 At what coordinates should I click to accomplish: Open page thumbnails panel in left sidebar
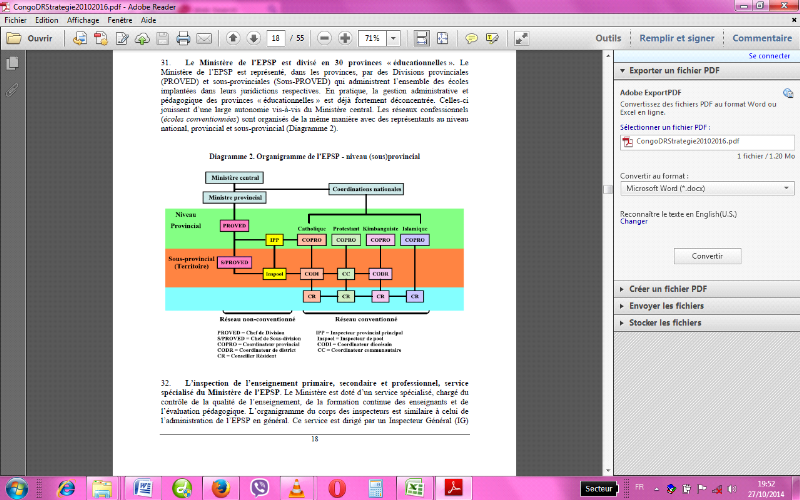click(x=11, y=63)
